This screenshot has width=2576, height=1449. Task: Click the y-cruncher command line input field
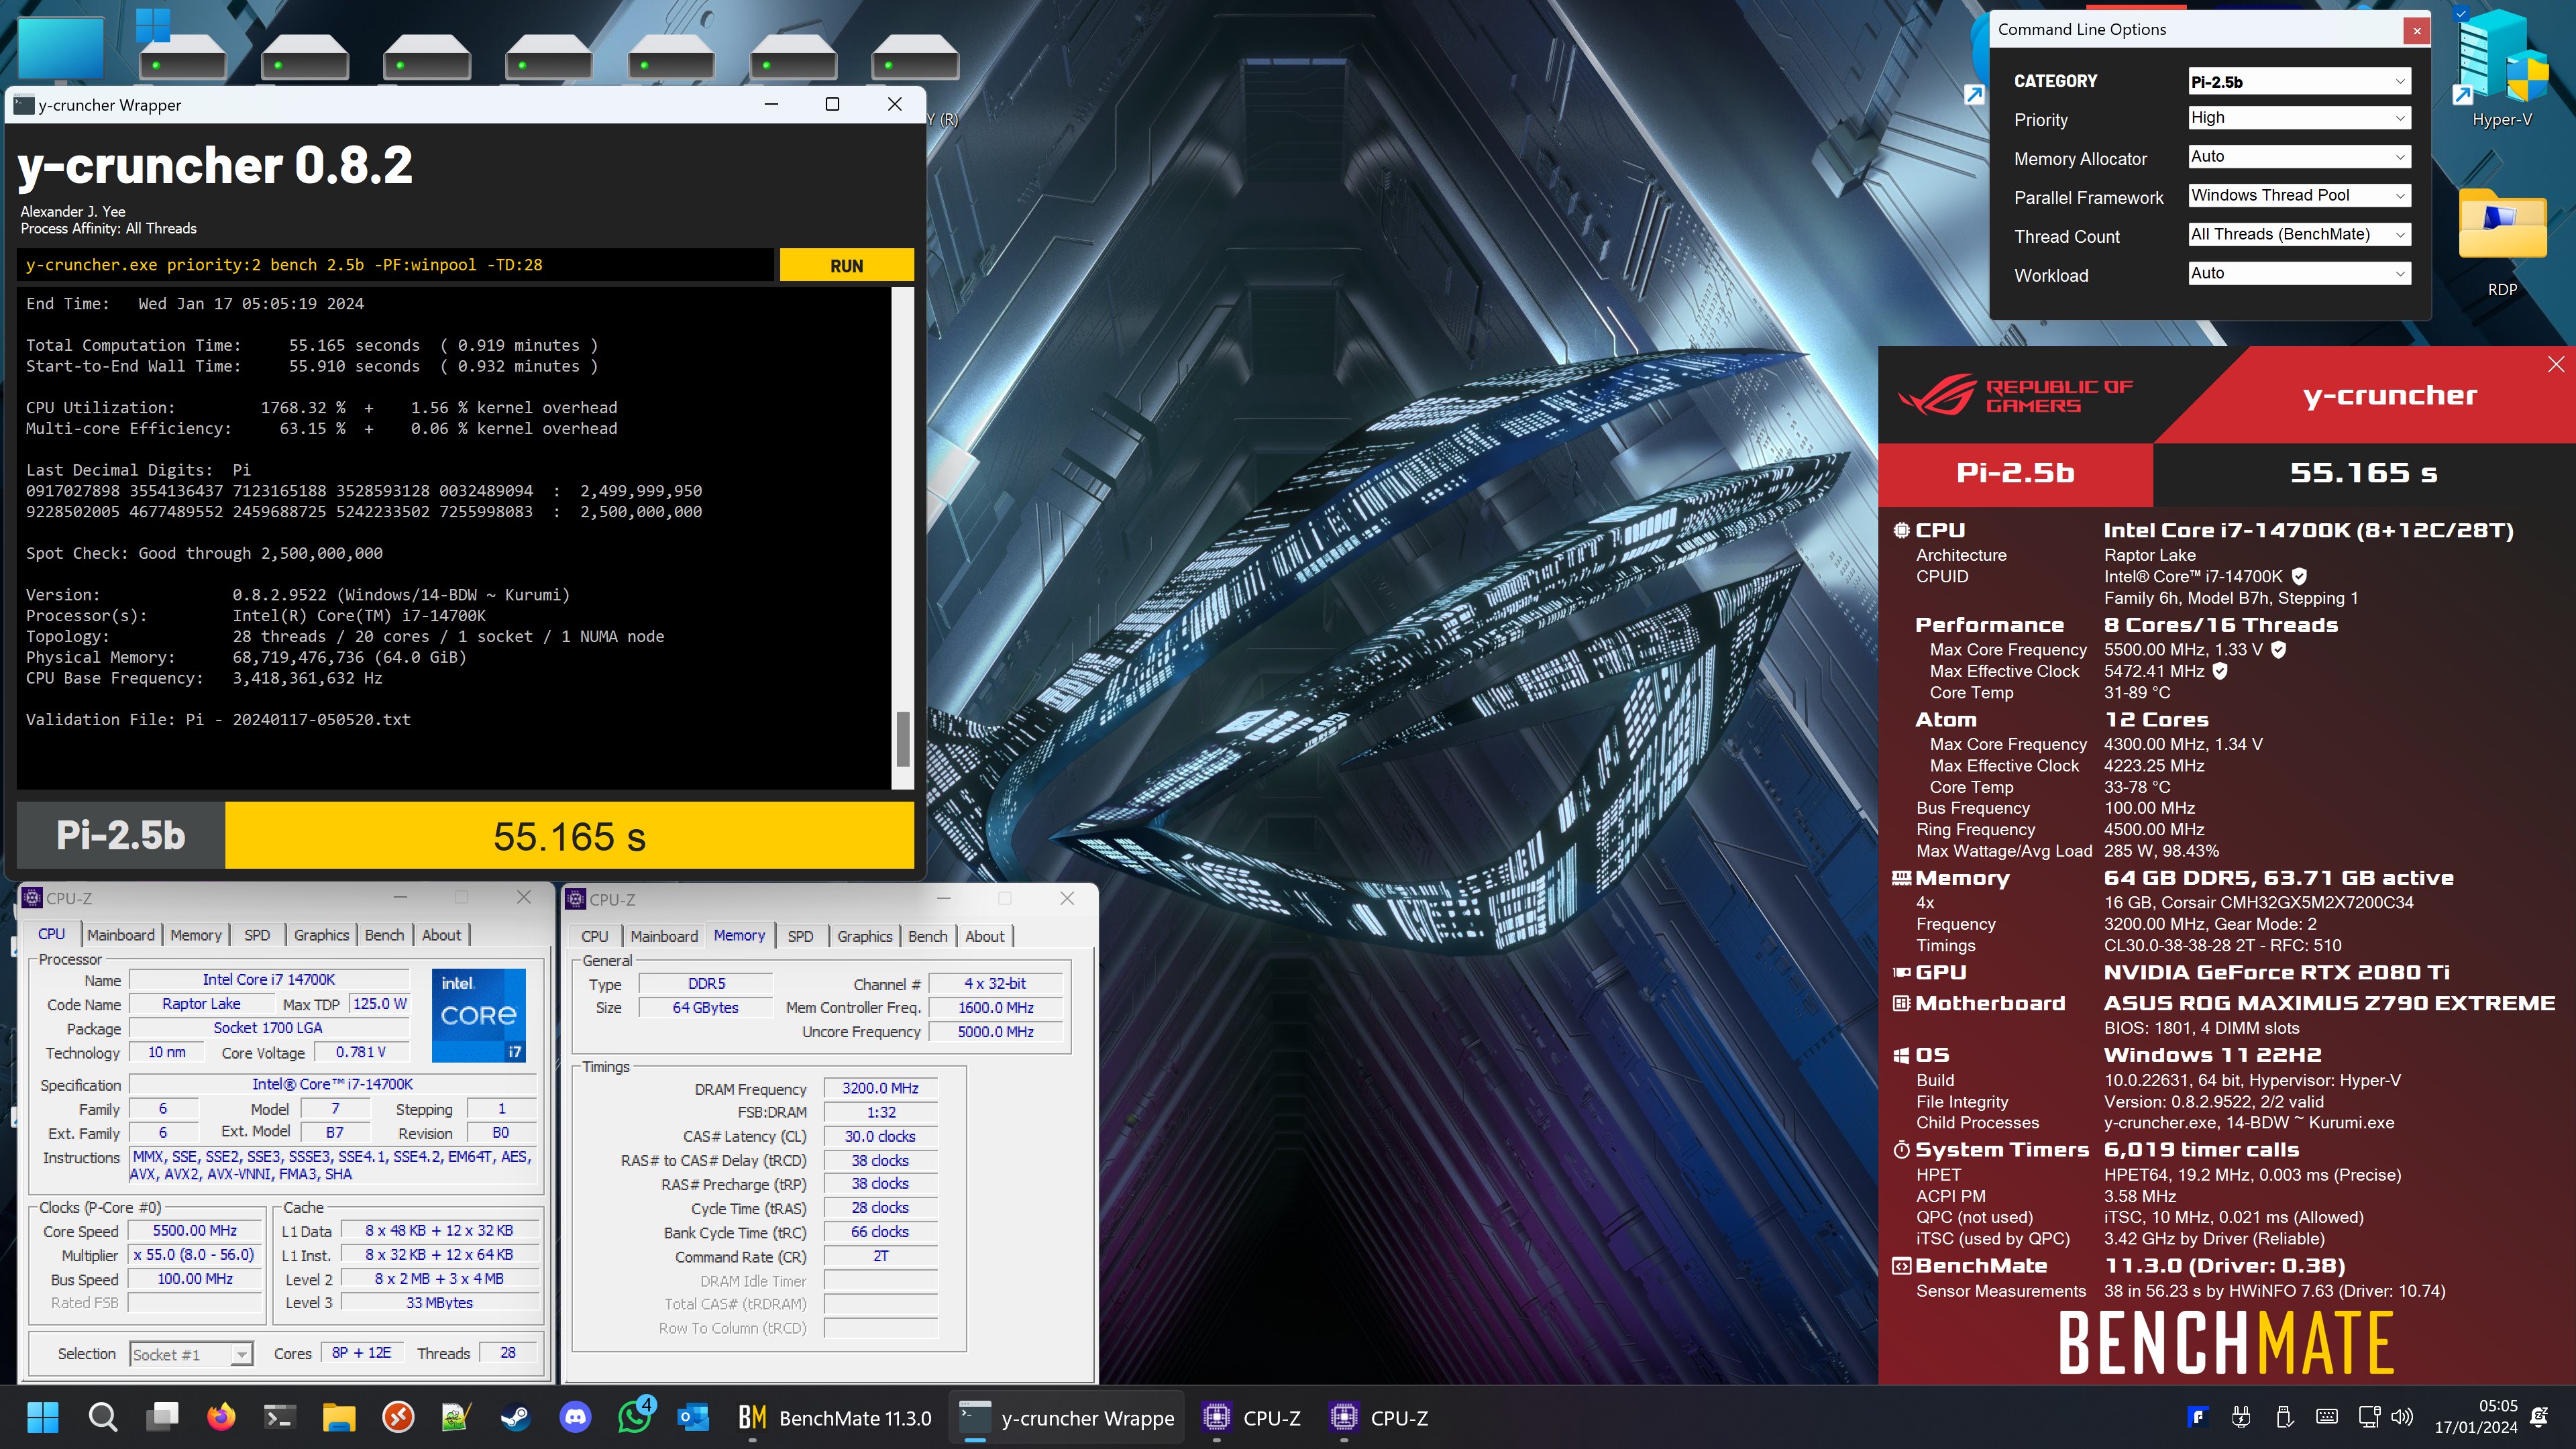(395, 265)
